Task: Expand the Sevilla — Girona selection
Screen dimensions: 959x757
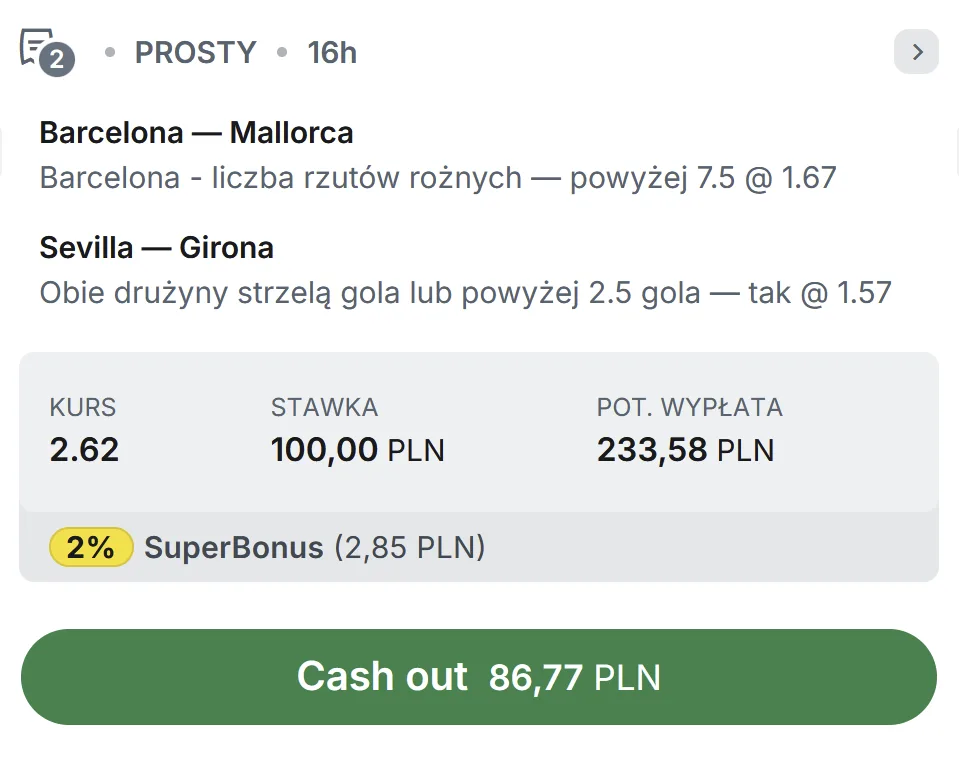Action: (155, 247)
